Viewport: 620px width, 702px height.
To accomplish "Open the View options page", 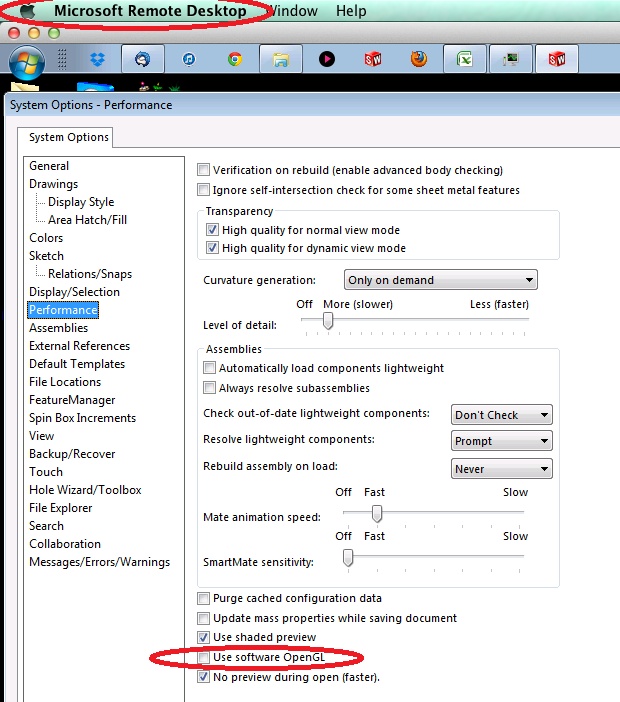I will [x=41, y=436].
